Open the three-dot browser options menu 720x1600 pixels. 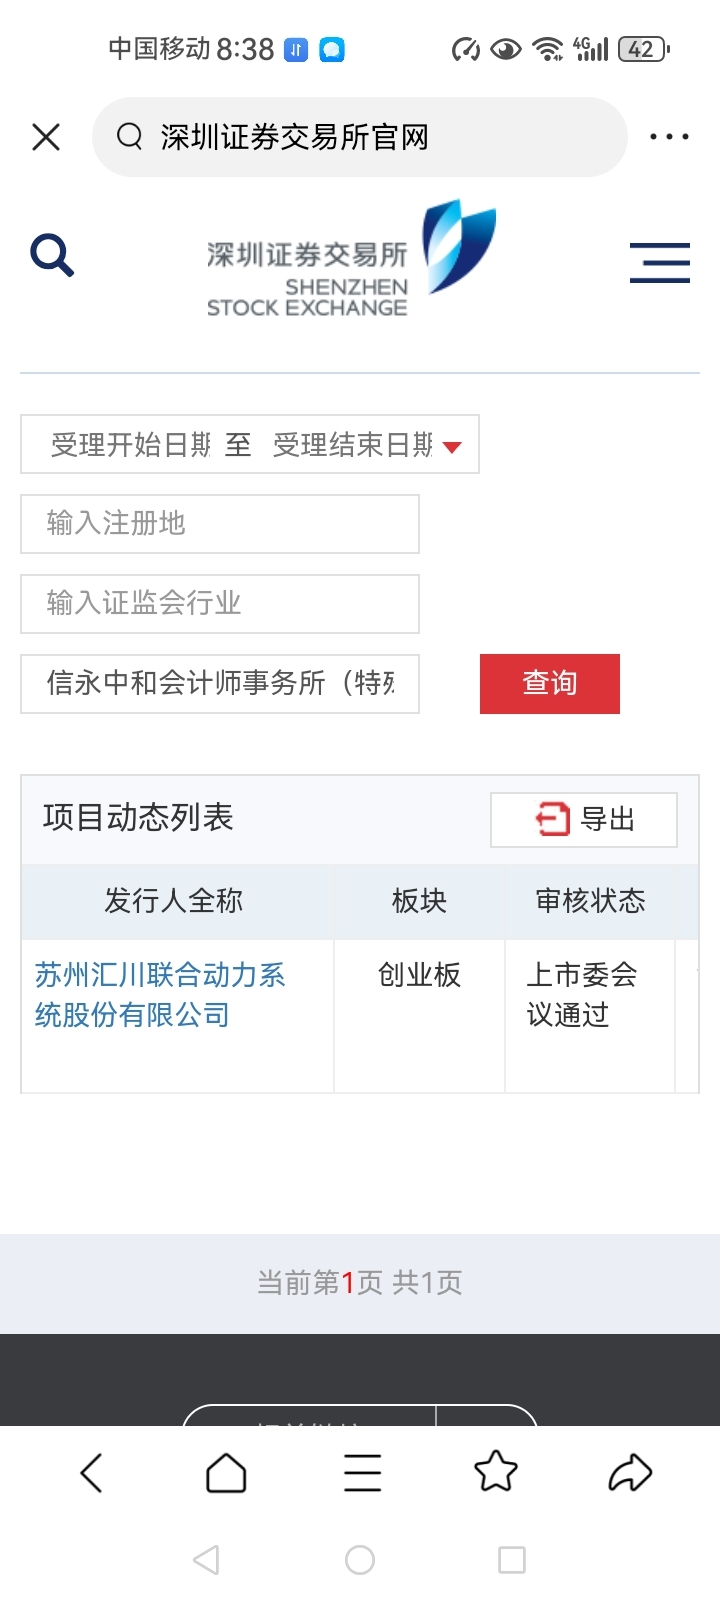[669, 137]
